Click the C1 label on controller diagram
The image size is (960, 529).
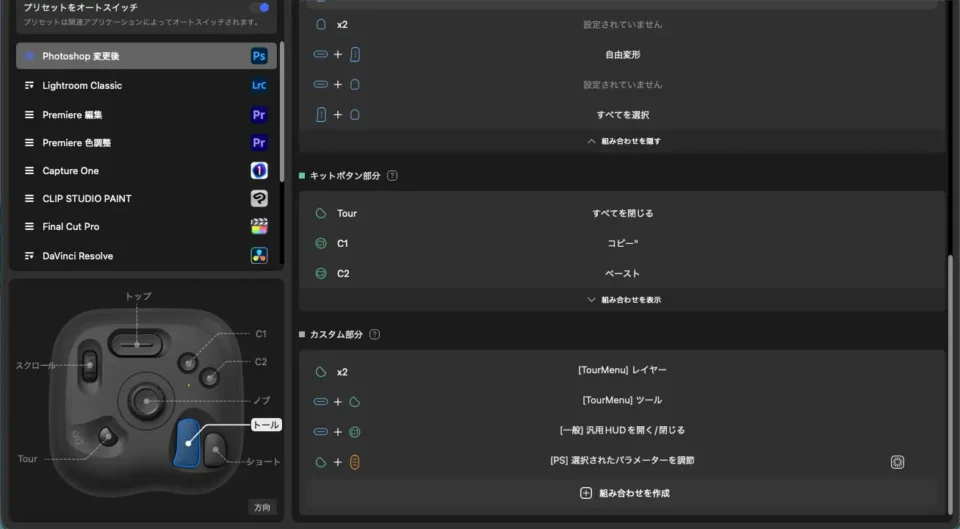click(x=261, y=334)
